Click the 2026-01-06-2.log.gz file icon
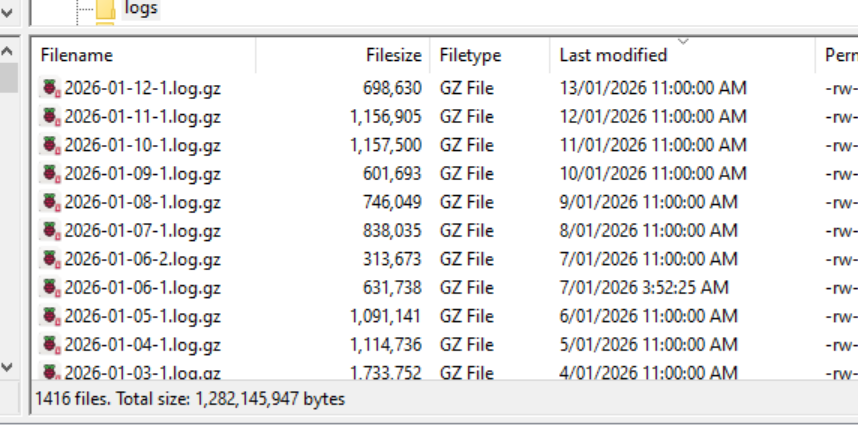 [50, 259]
